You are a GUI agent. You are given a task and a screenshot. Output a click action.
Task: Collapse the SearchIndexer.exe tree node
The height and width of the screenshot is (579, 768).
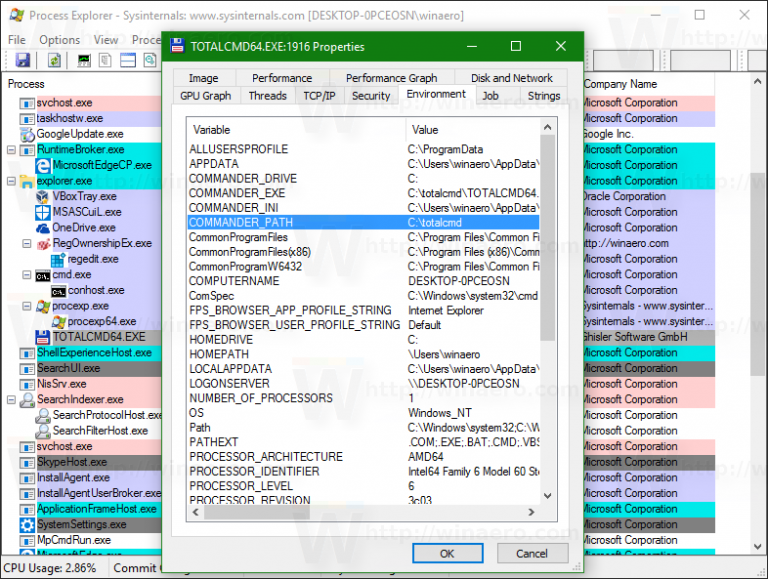pos(11,400)
